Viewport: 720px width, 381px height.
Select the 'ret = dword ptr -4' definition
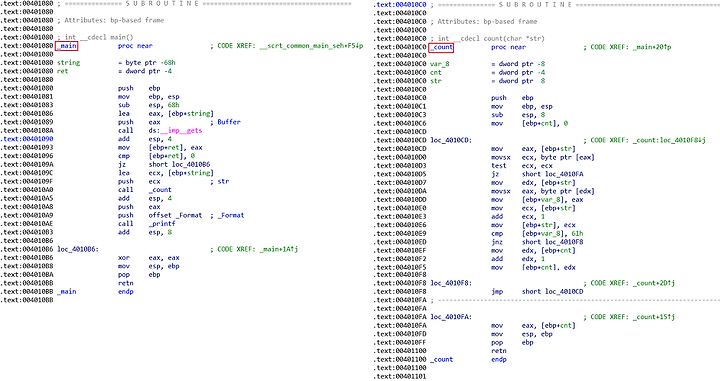(114, 71)
